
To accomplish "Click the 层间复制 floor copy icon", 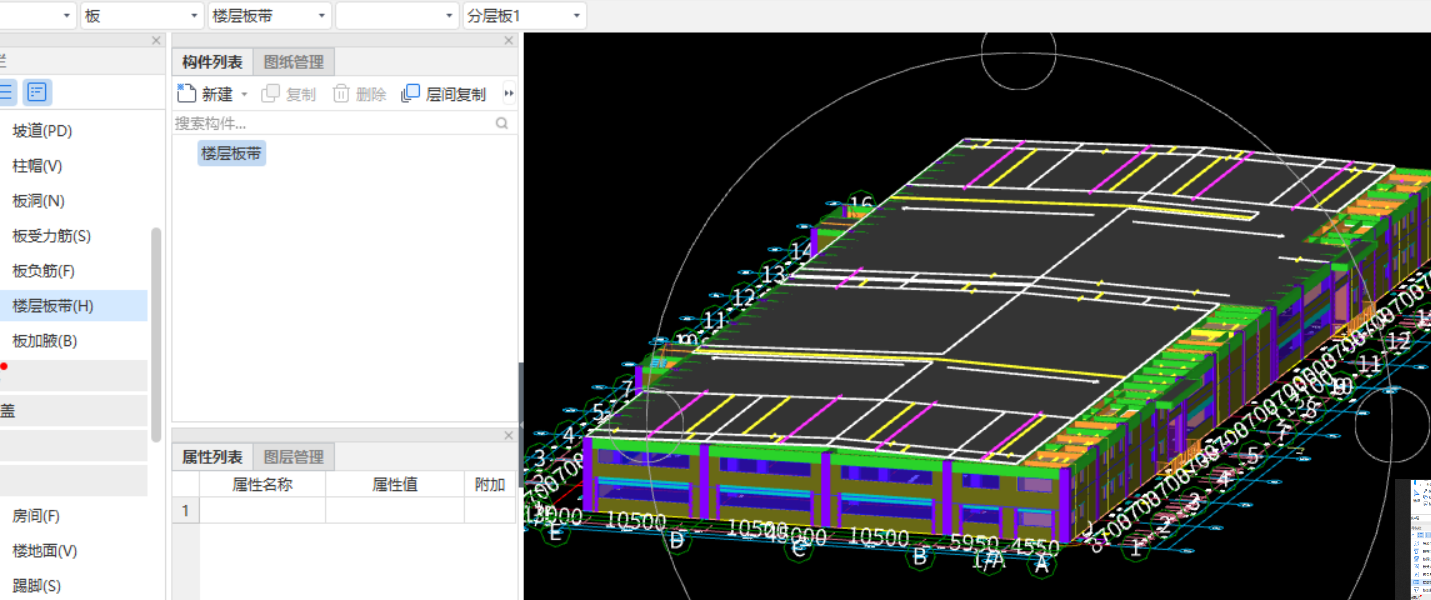I will [x=410, y=94].
